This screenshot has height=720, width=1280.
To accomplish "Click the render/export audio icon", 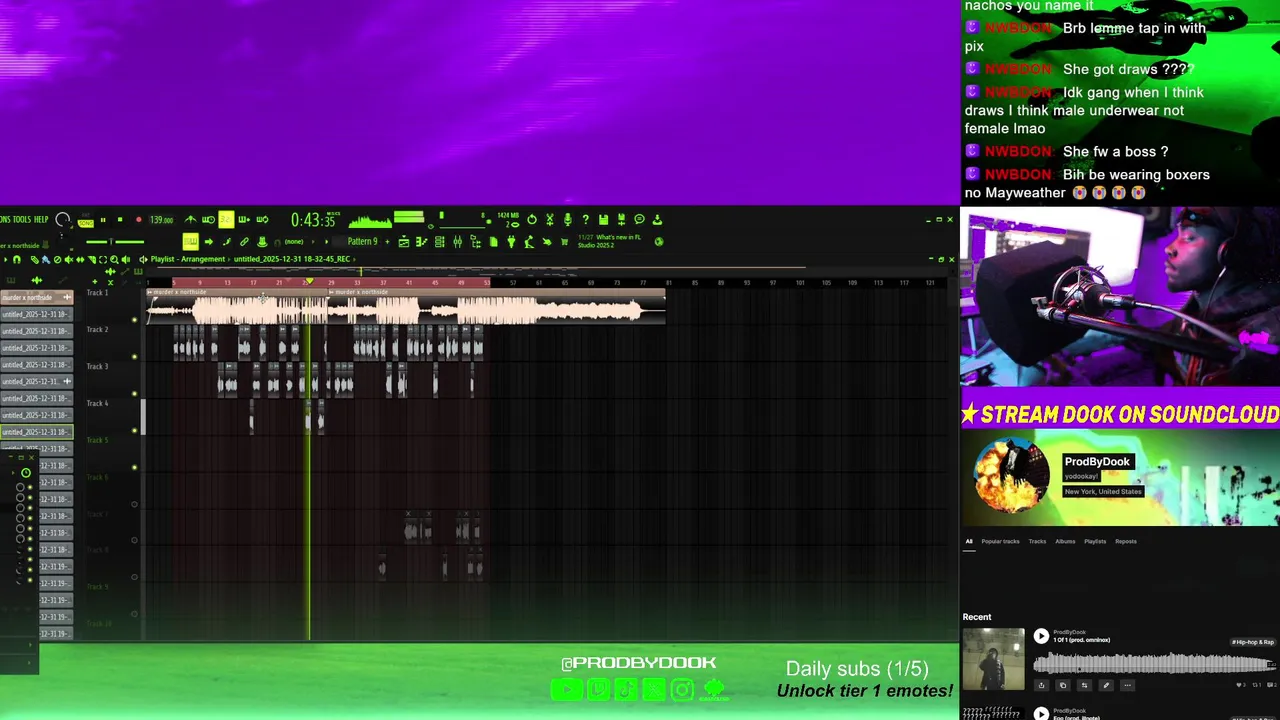I will [x=621, y=220].
